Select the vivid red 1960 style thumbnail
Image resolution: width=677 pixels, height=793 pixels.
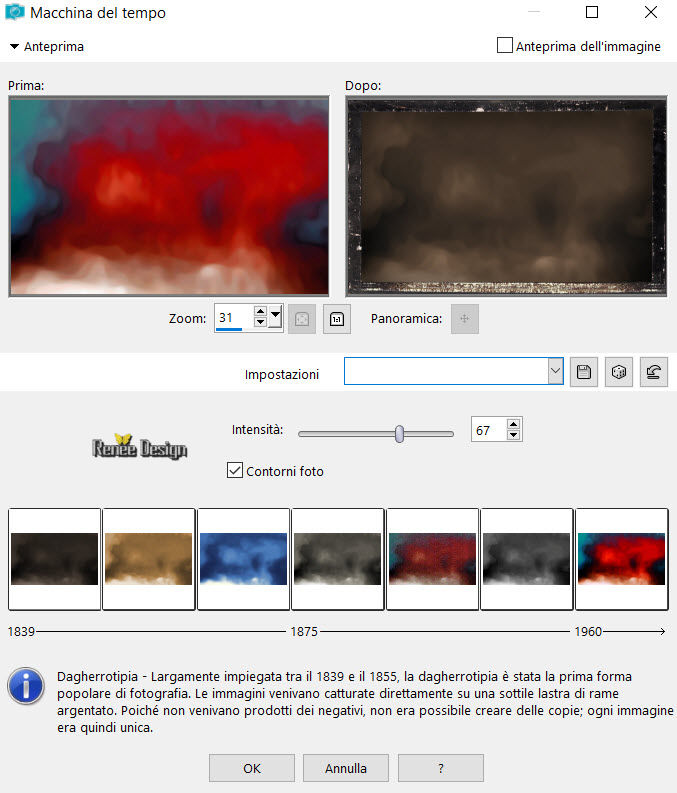click(x=621, y=559)
